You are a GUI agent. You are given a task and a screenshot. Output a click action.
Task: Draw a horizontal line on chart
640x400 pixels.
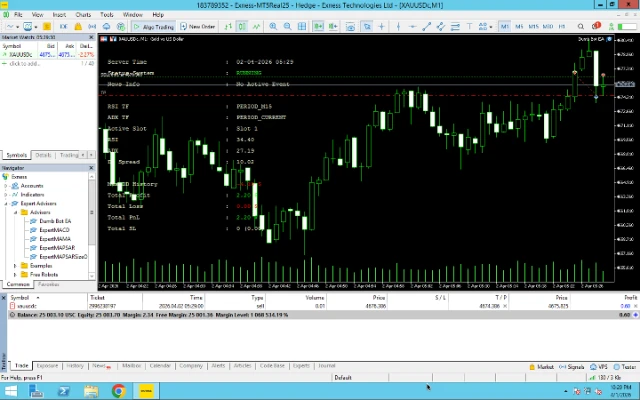click(x=413, y=27)
